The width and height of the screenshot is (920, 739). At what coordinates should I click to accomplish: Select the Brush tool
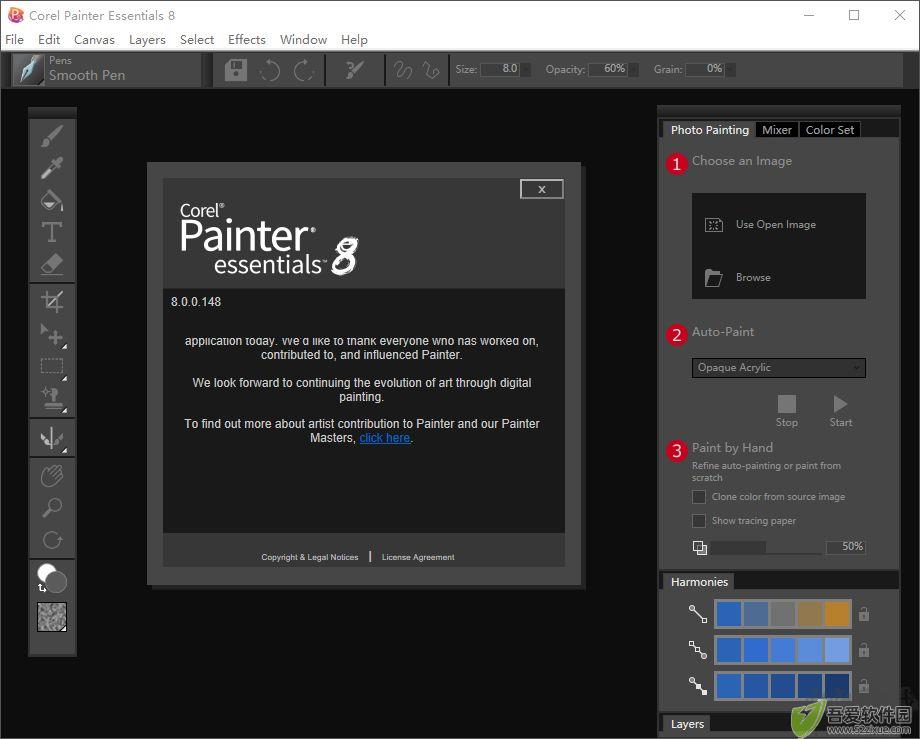click(52, 136)
